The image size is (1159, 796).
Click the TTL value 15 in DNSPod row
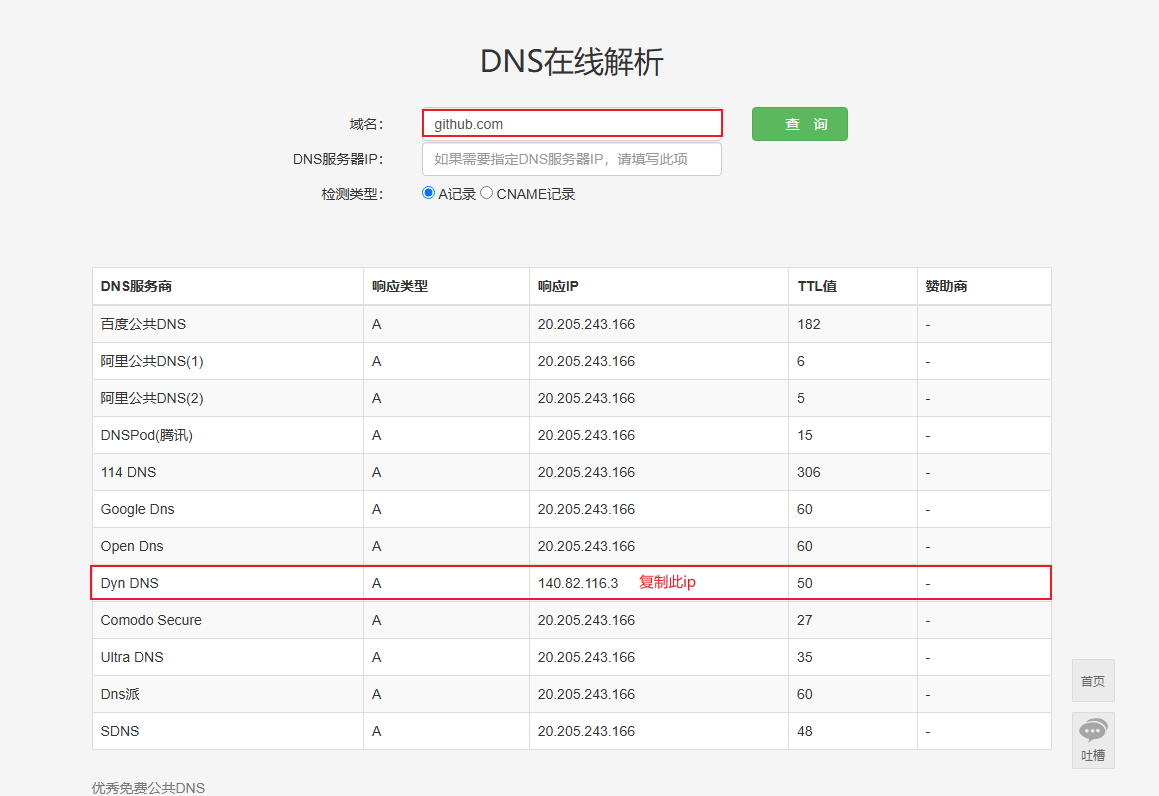click(x=805, y=435)
